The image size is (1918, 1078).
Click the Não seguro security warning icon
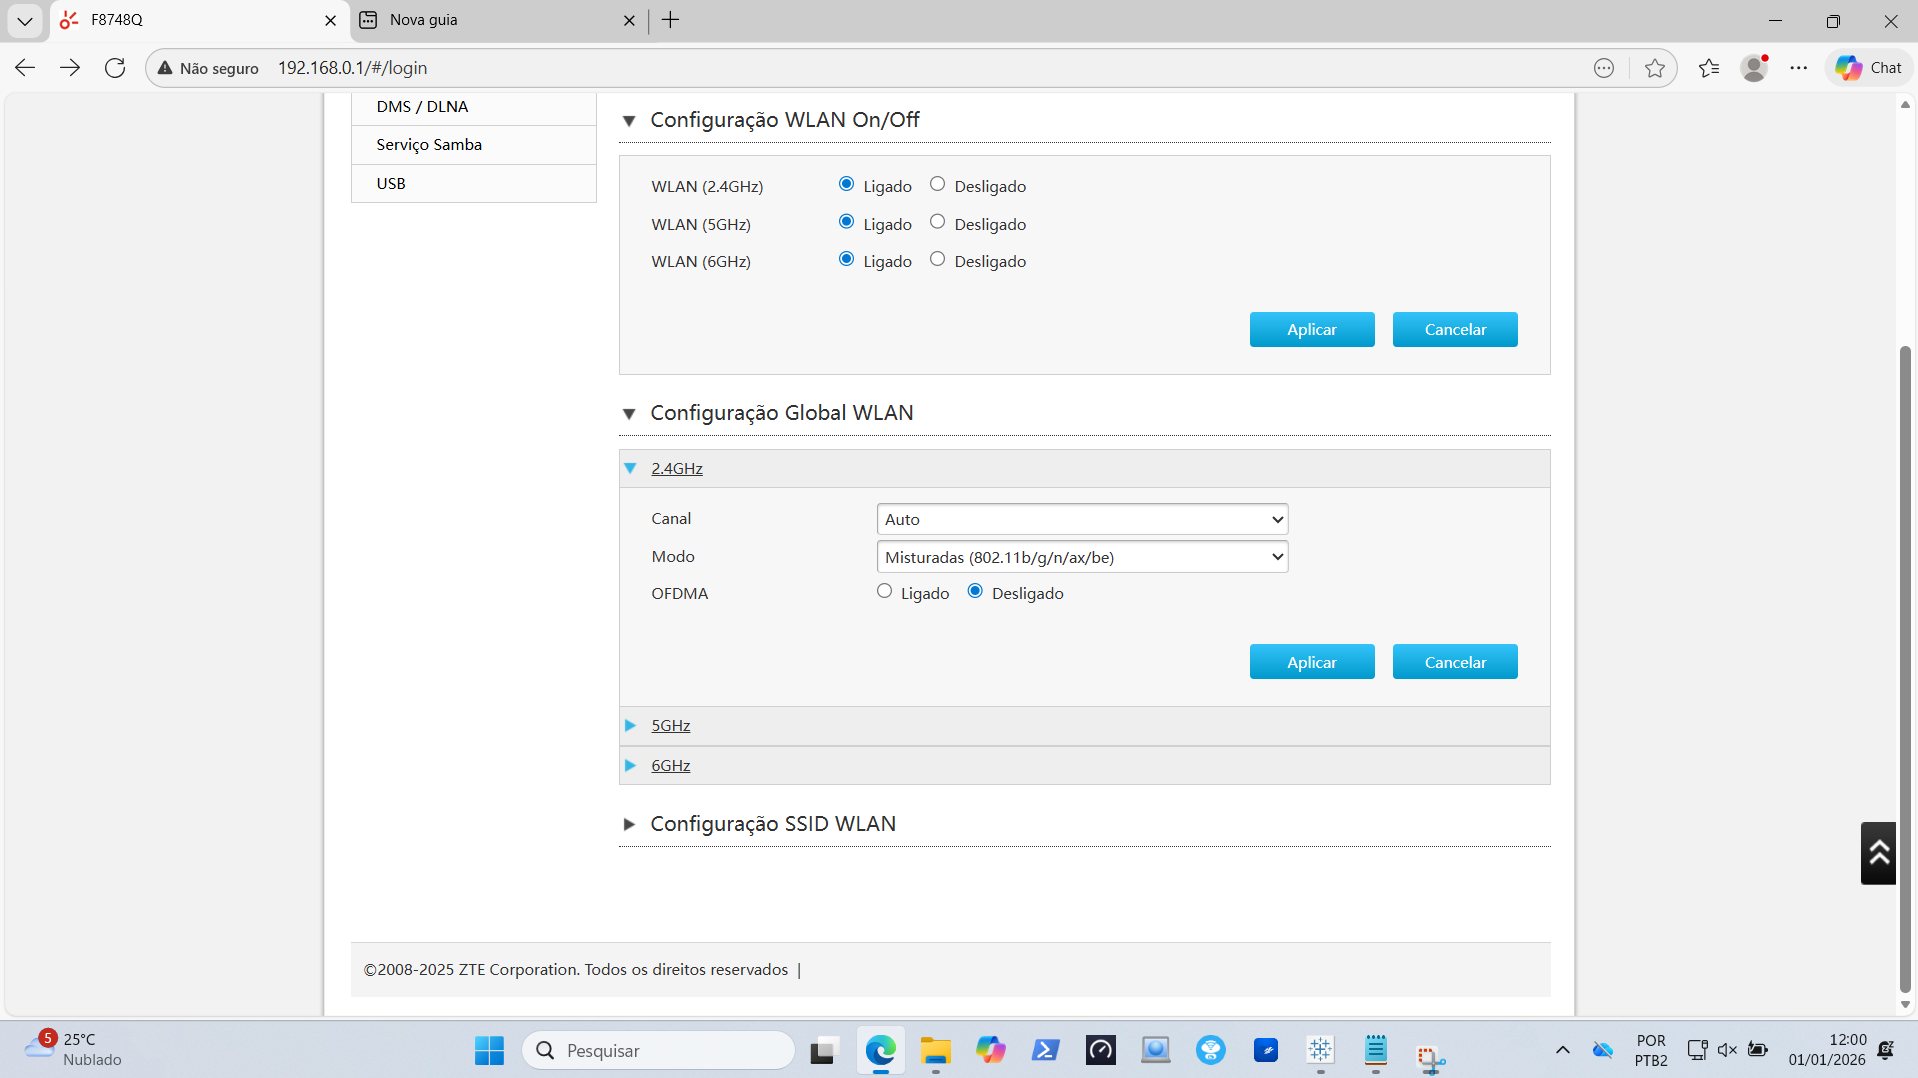[x=166, y=68]
